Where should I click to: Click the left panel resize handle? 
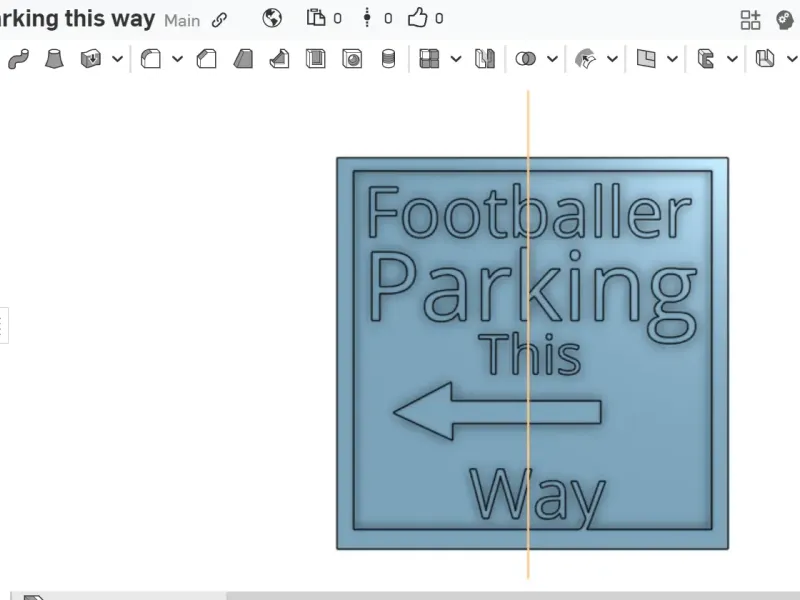[x=3, y=325]
